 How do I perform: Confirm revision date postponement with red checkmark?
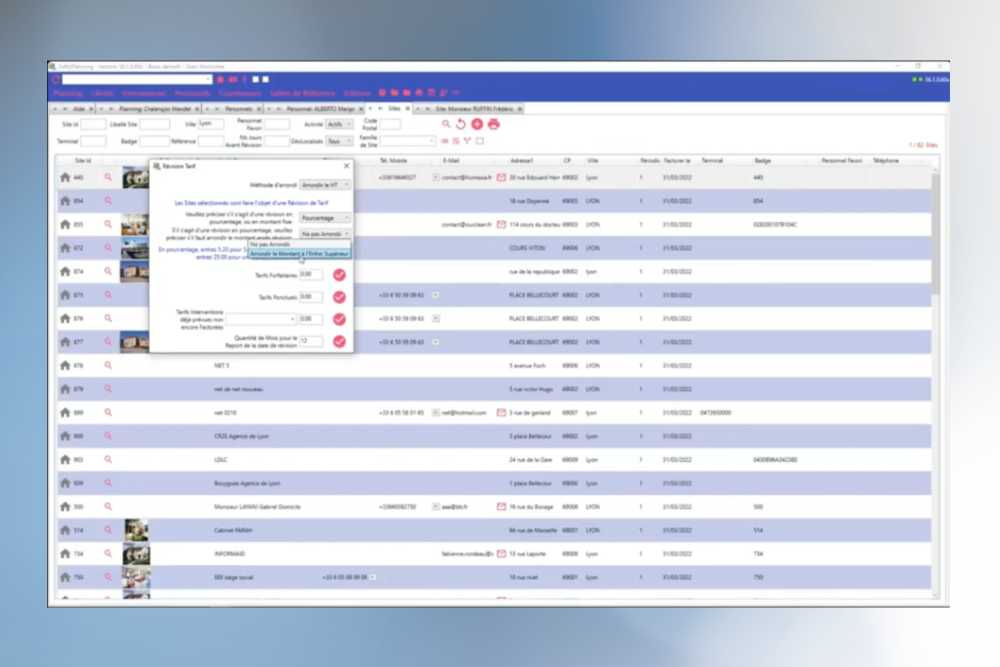tap(339, 341)
